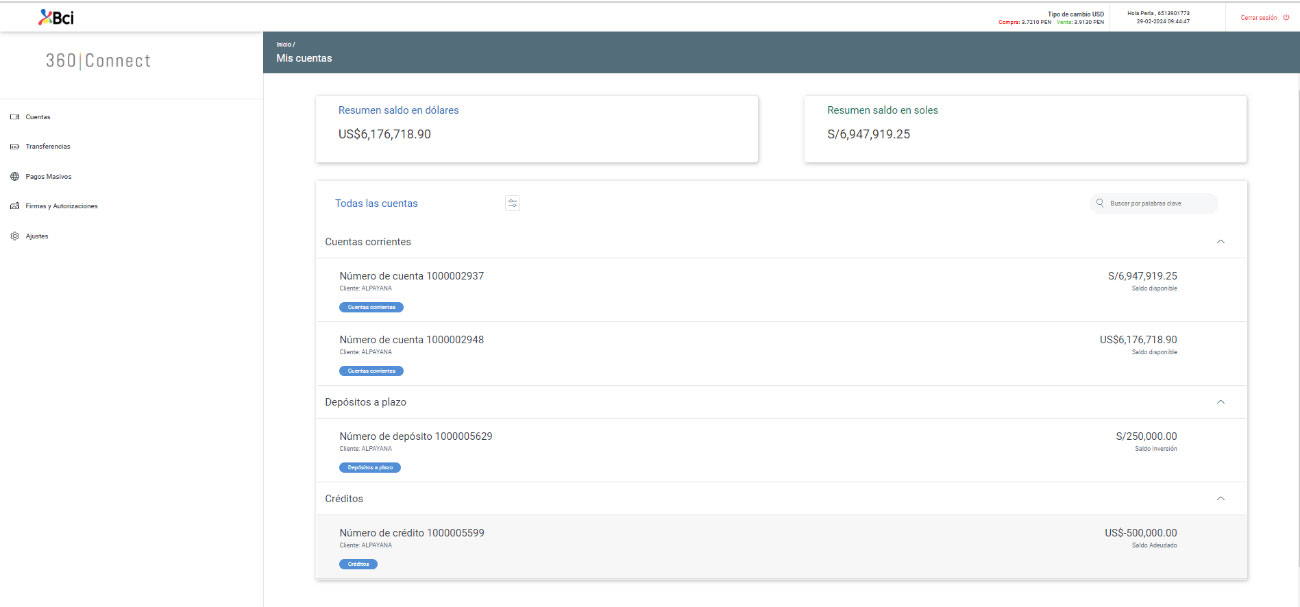This screenshot has height=607, width=1300.
Task: Click the Pagos Masivos globe icon
Action: point(14,177)
